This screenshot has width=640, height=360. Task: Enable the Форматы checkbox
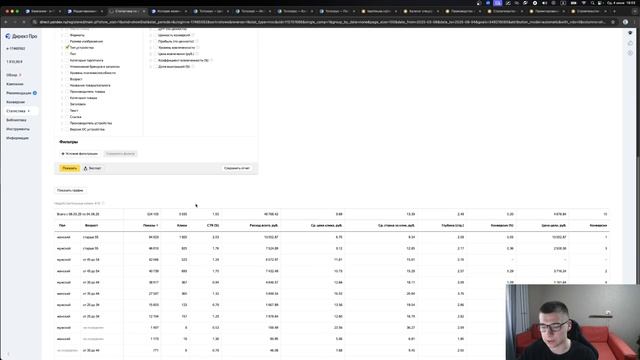(x=67, y=35)
